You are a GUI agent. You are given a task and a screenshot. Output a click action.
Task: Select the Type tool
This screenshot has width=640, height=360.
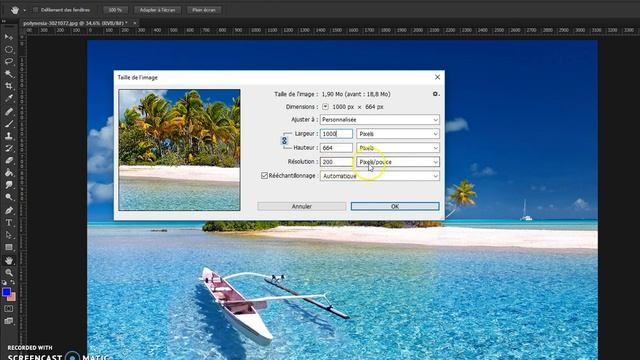[x=9, y=223]
